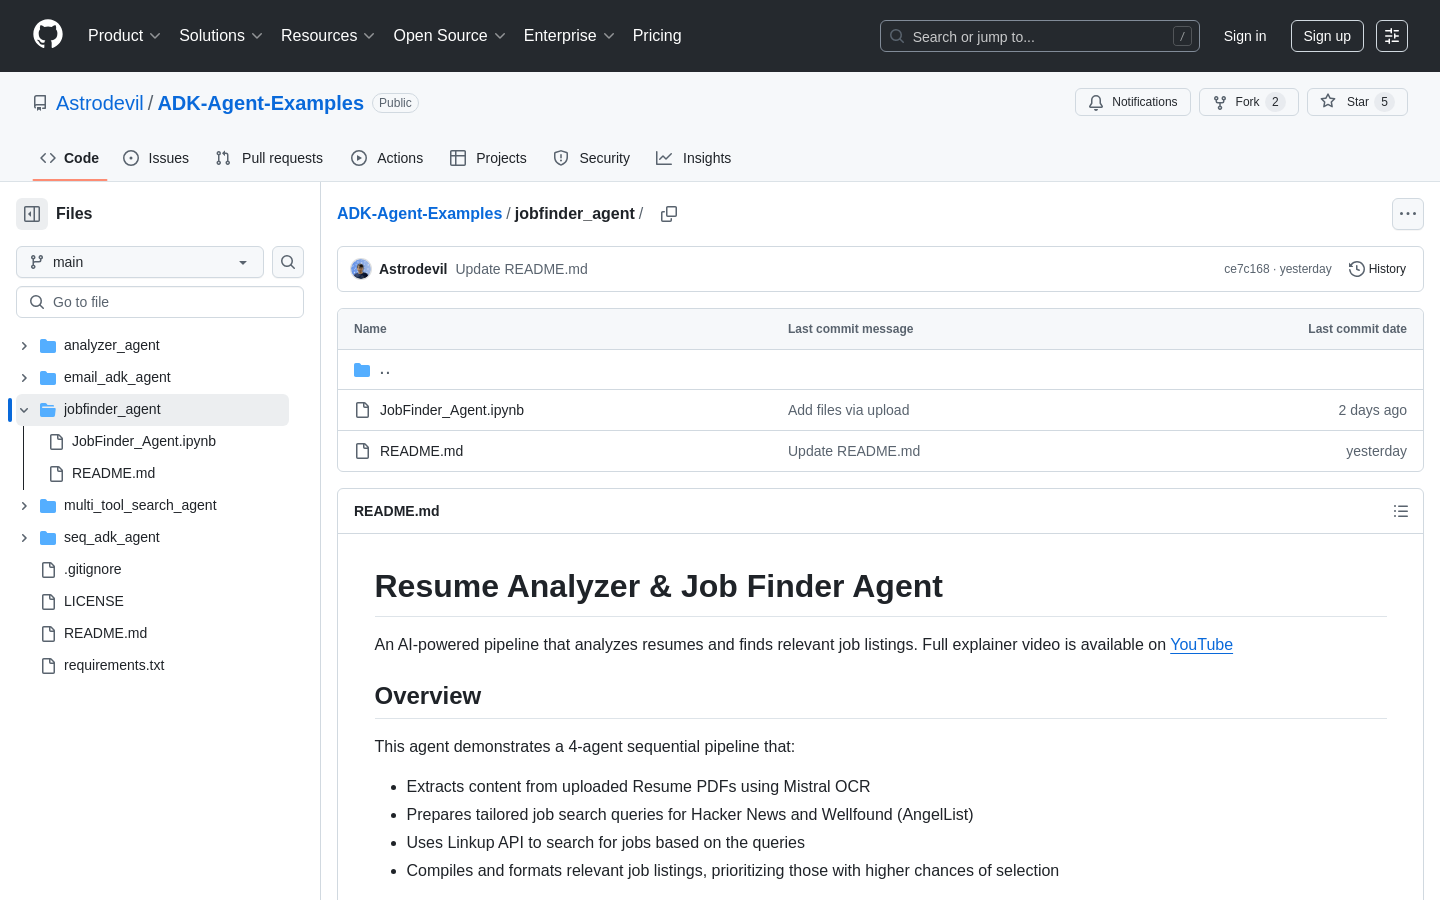Expand the analyzer_agent folder
The height and width of the screenshot is (900, 1440).
tap(24, 345)
